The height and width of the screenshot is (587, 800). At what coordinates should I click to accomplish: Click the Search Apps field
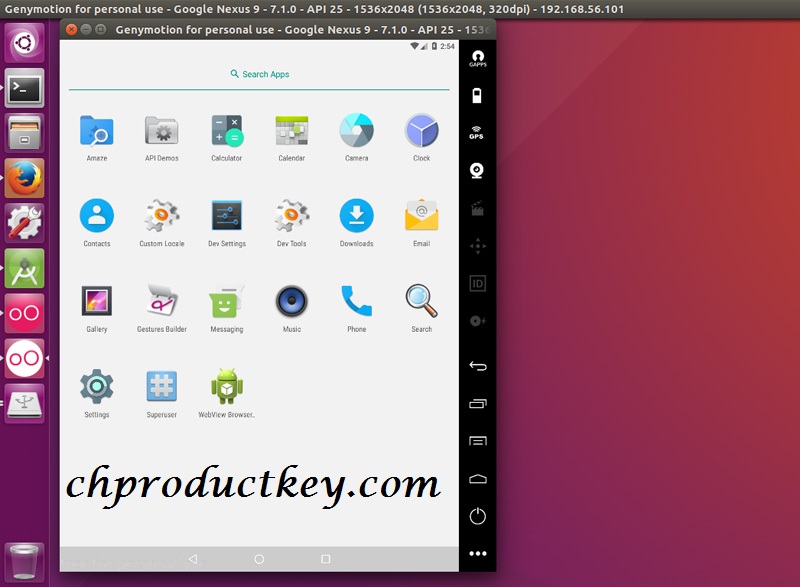coord(259,74)
